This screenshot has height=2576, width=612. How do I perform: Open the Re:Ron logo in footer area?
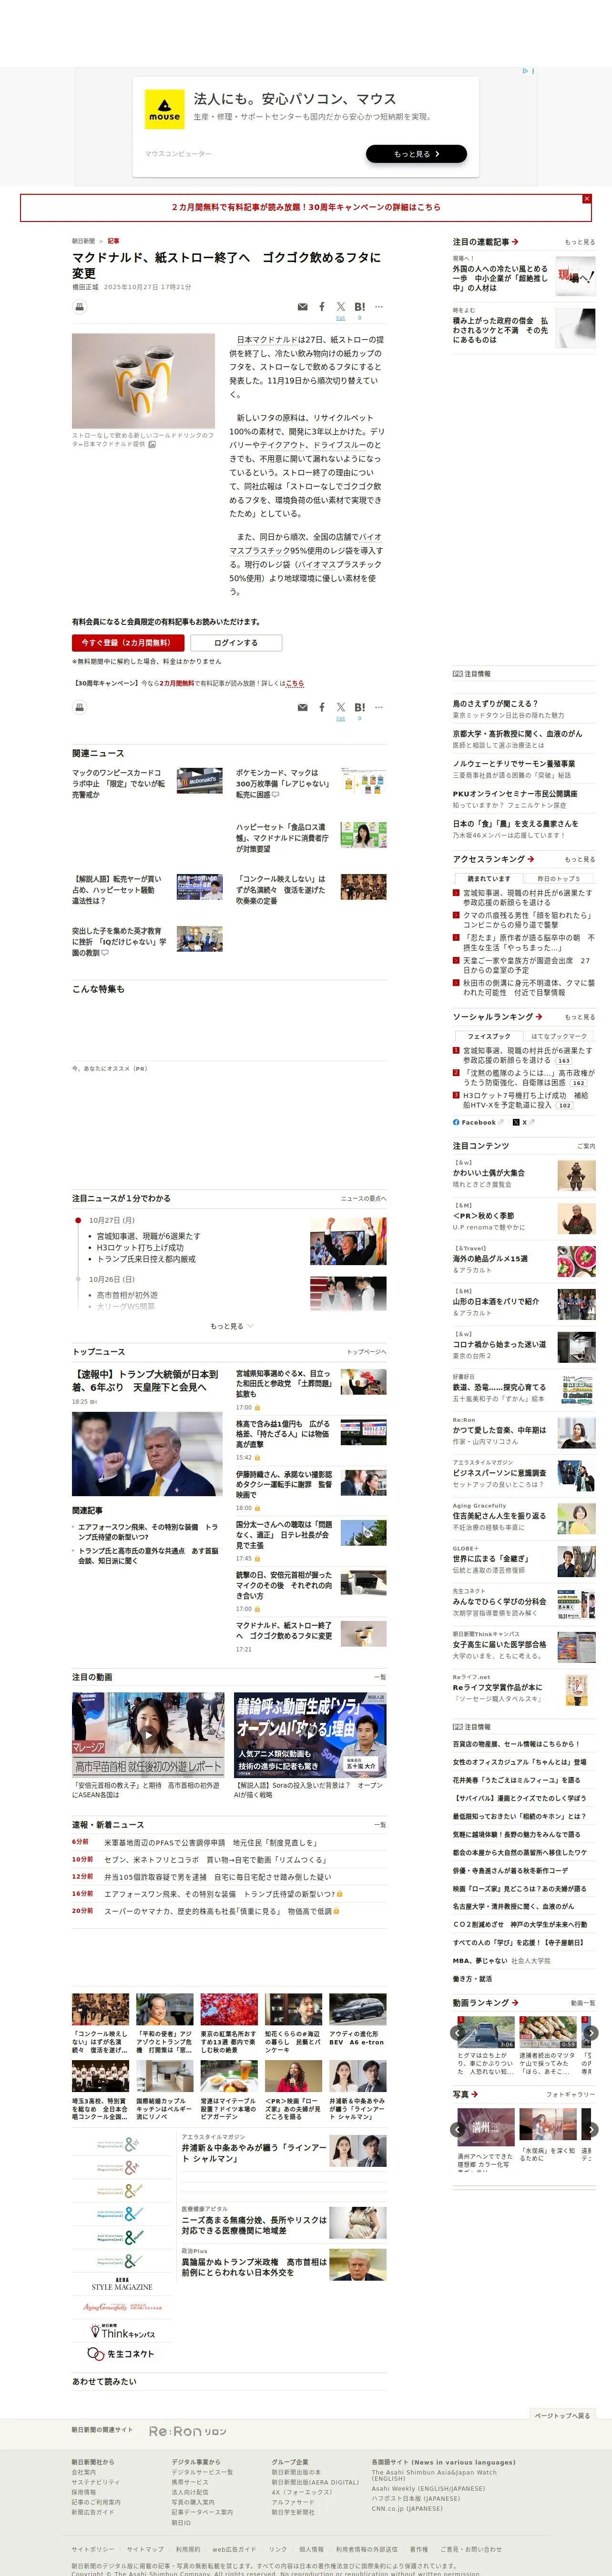tap(188, 2431)
